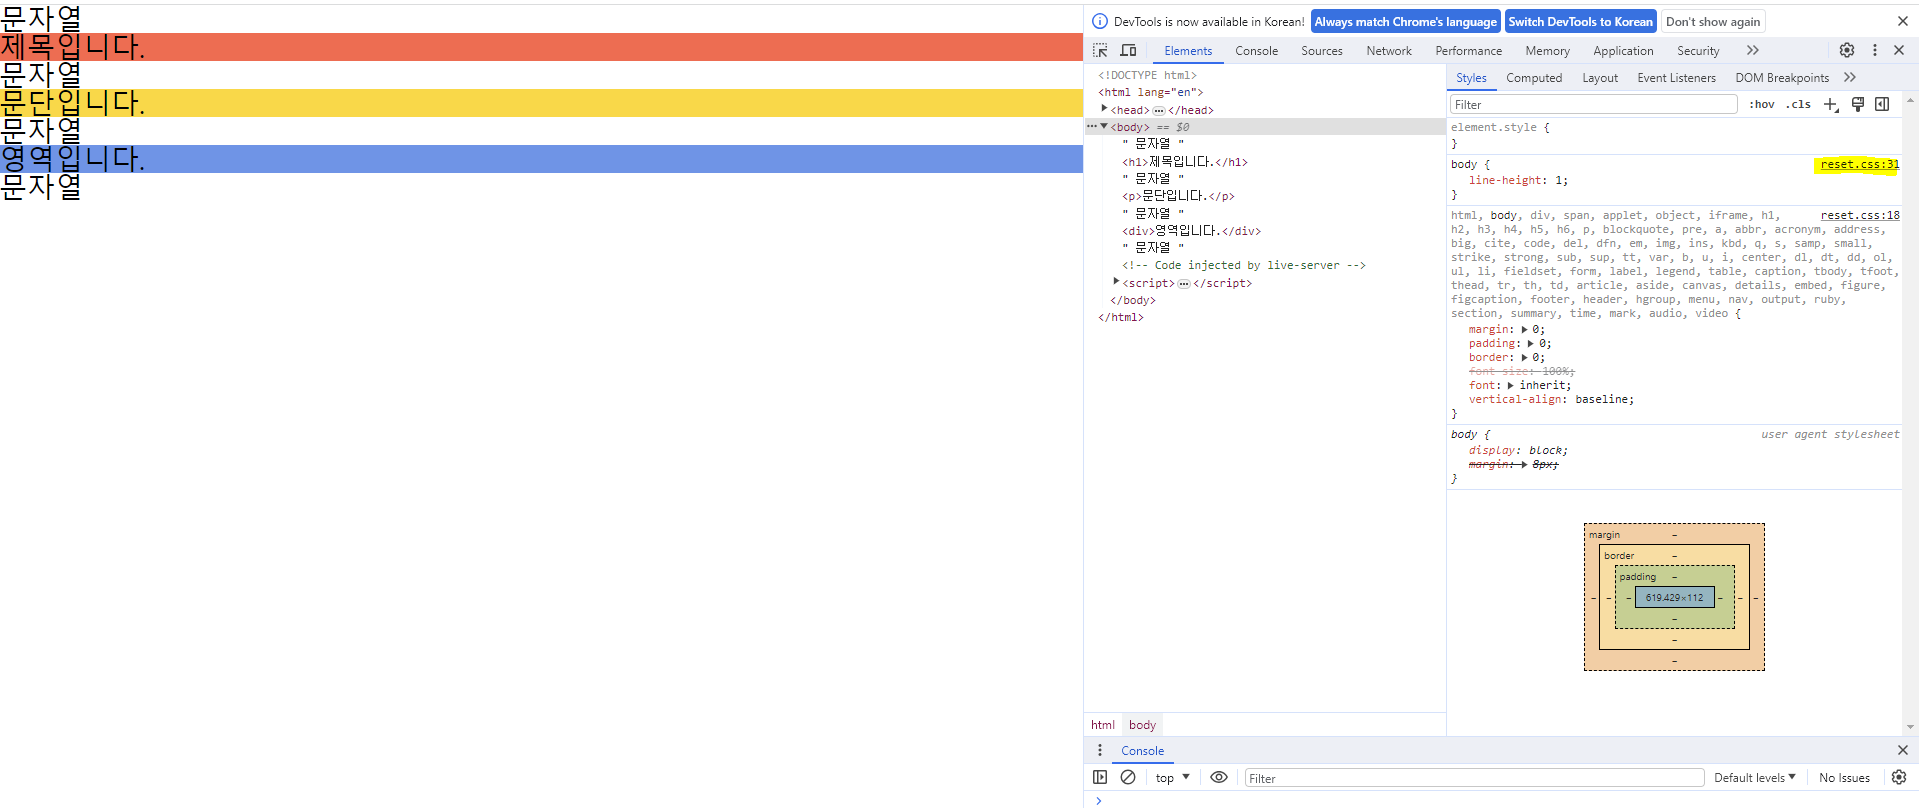This screenshot has width=1919, height=808.
Task: Open DevTools settings gear
Action: (1847, 50)
